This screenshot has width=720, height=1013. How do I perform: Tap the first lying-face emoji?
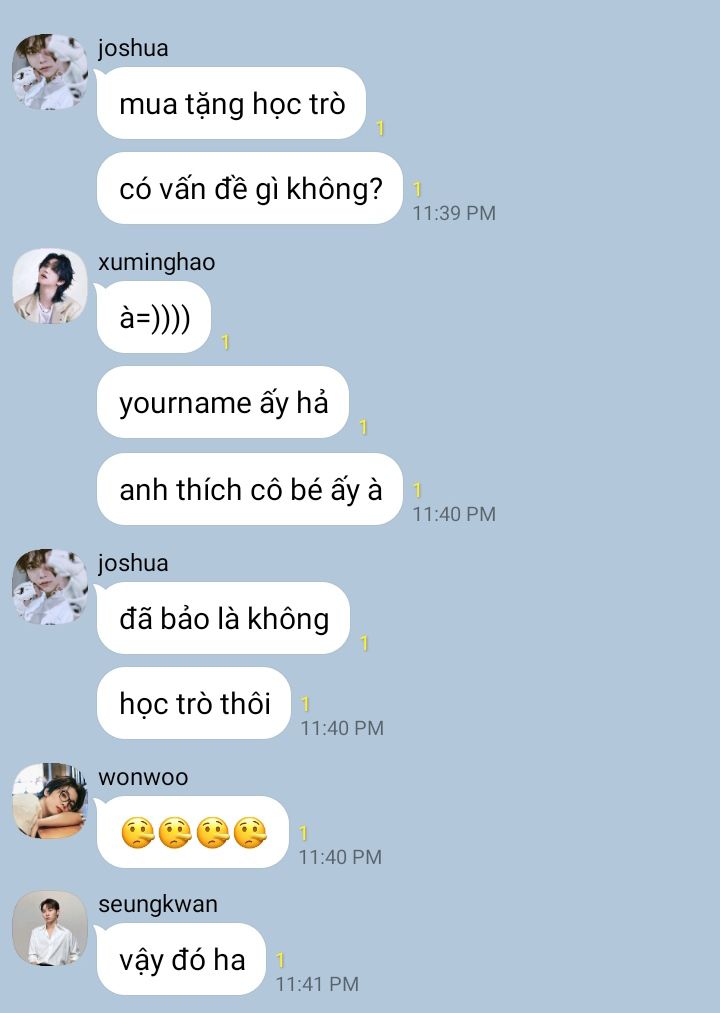(x=137, y=833)
